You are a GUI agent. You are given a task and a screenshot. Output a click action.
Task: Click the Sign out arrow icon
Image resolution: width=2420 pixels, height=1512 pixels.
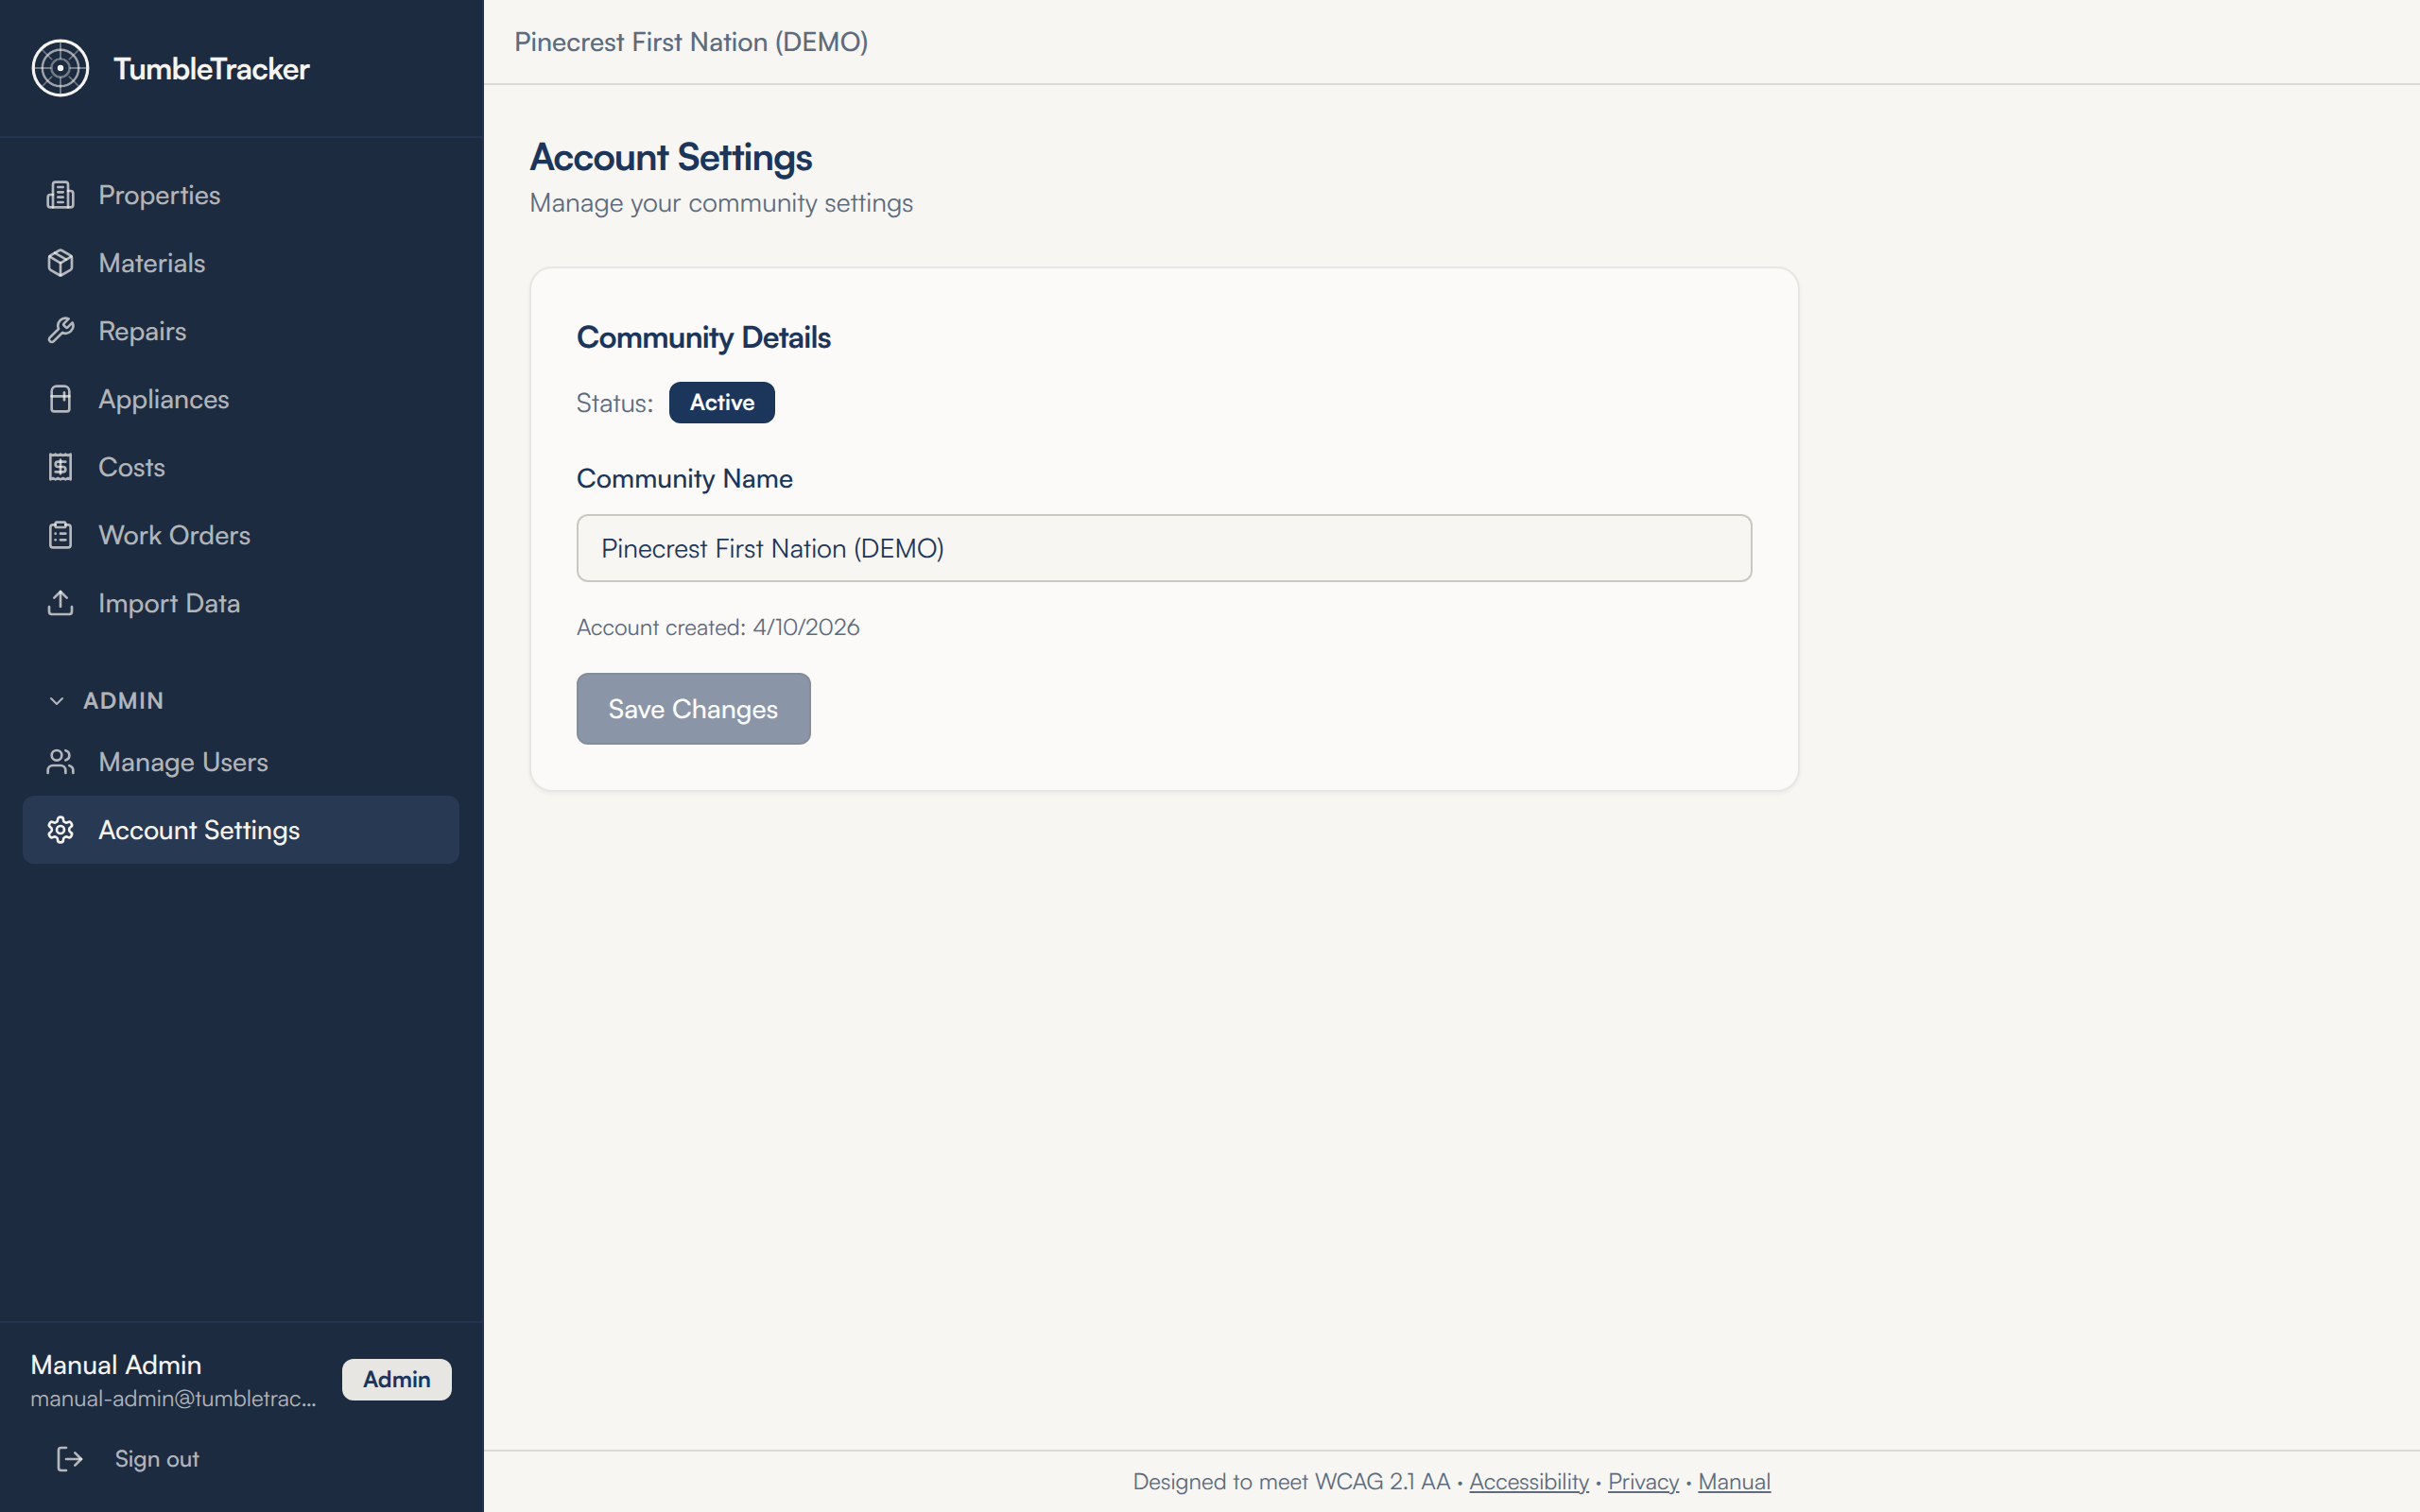tap(69, 1459)
